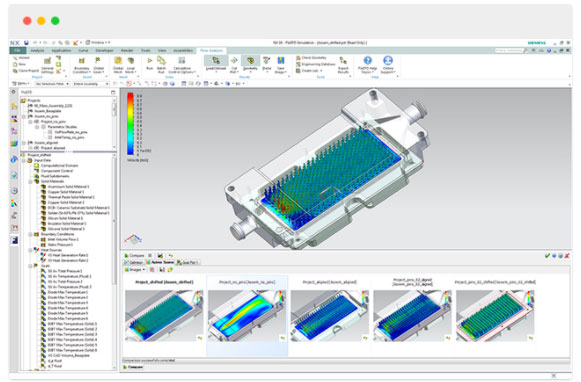
Task: Select the Probe results tool
Action: click(x=266, y=64)
